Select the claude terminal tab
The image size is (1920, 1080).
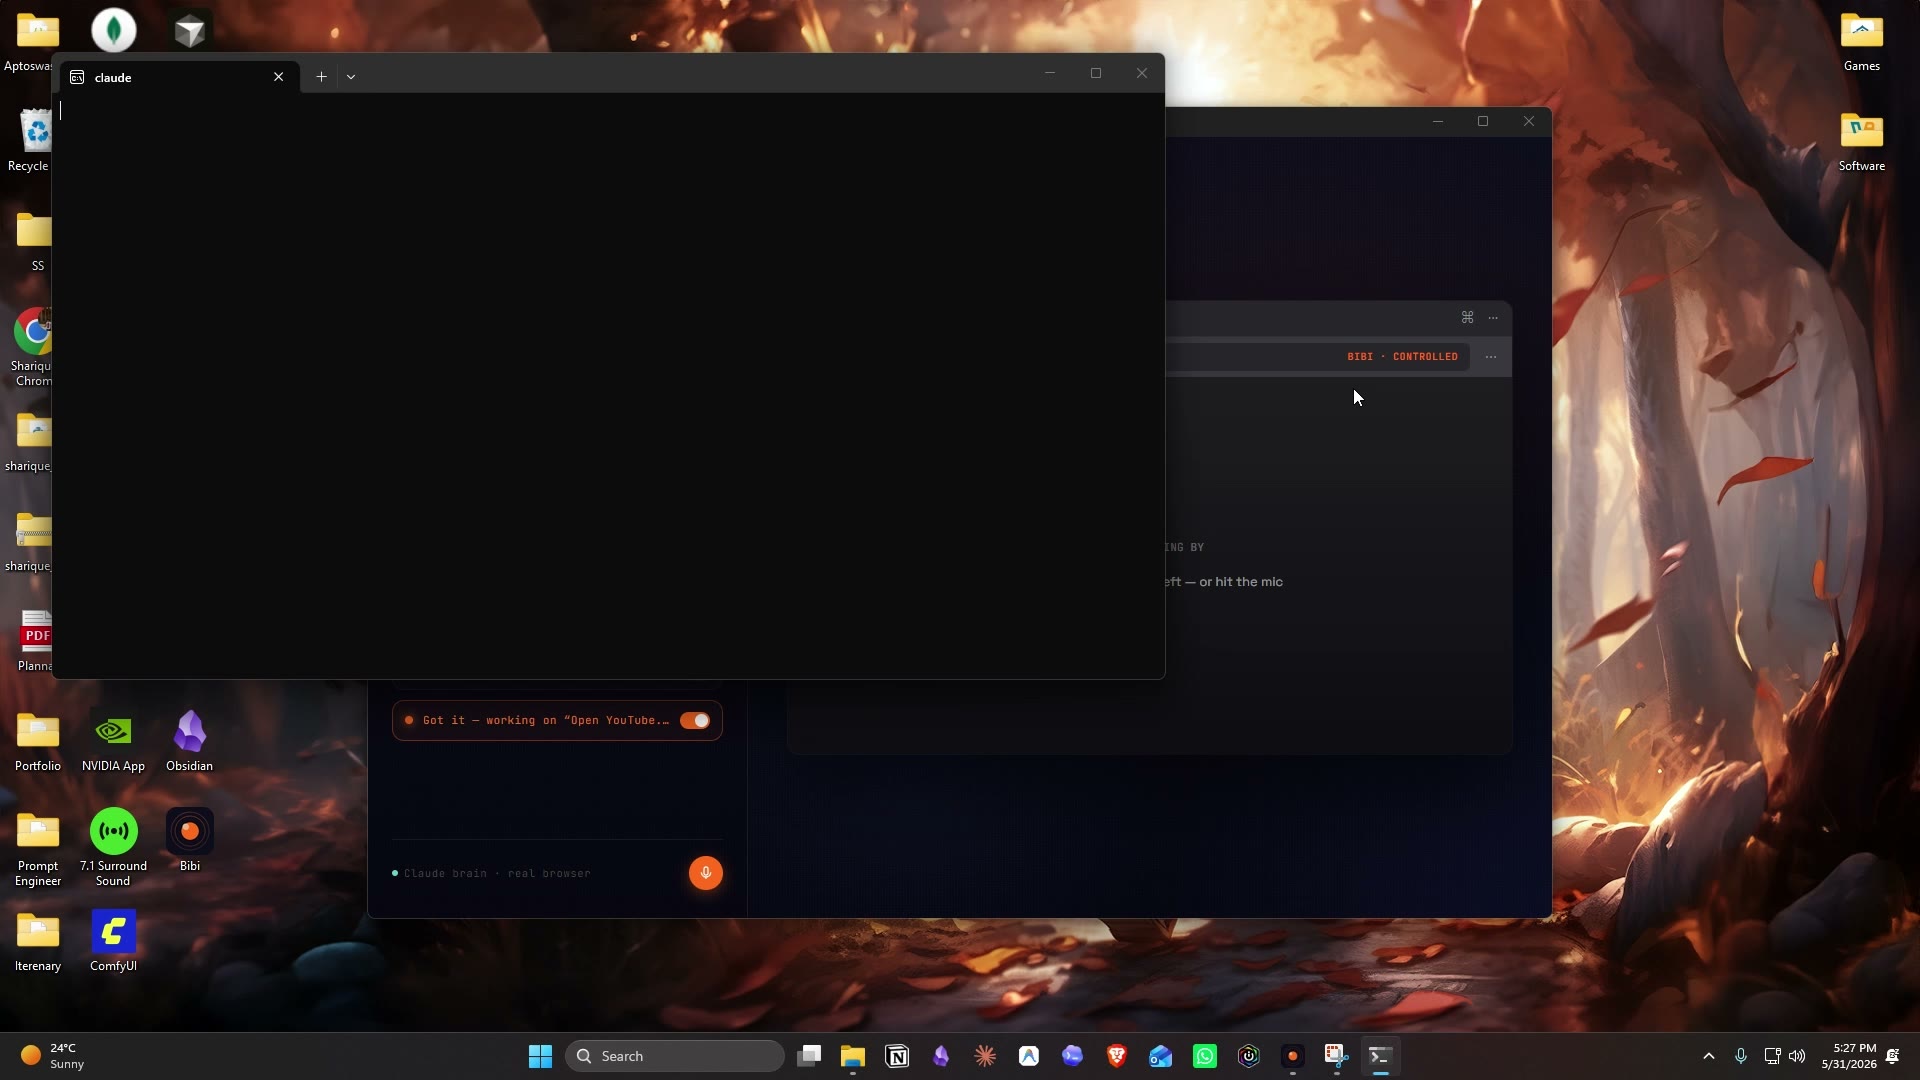pos(180,77)
